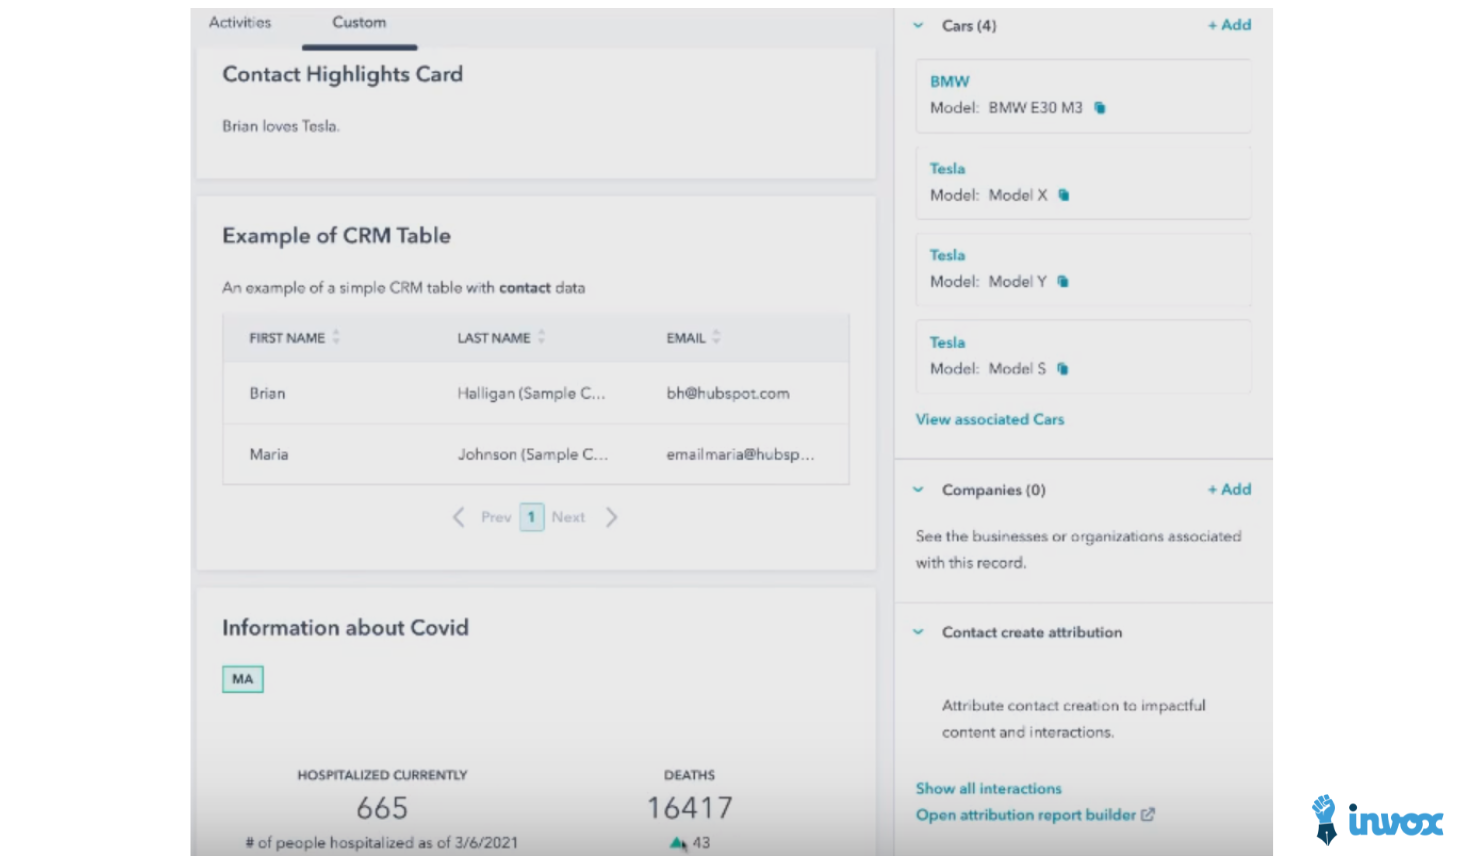The width and height of the screenshot is (1464, 864).
Task: Click the Hospitalized Currently value 665
Action: click(382, 808)
